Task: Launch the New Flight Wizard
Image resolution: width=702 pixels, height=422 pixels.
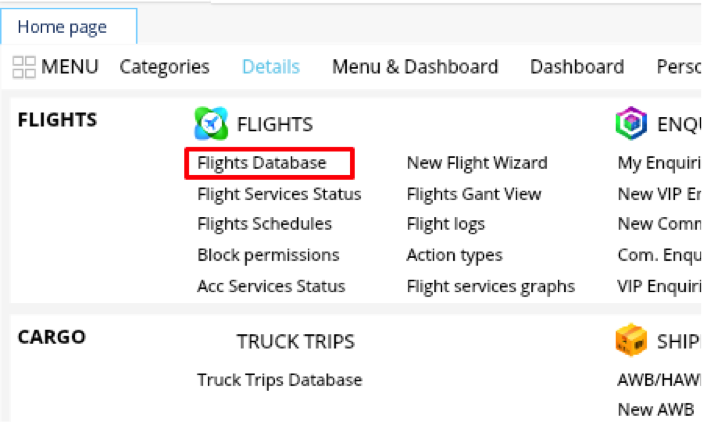Action: [477, 163]
